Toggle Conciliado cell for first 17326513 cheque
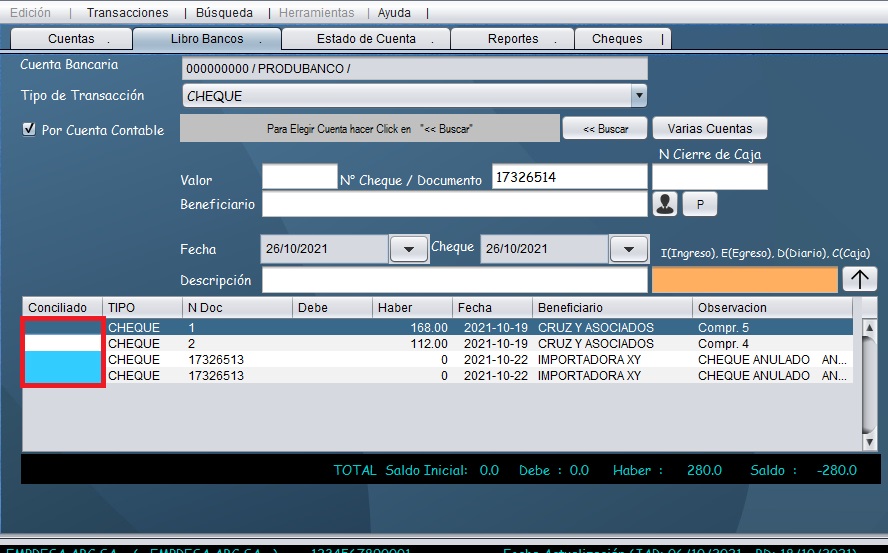Image resolution: width=888 pixels, height=553 pixels. pos(64,359)
